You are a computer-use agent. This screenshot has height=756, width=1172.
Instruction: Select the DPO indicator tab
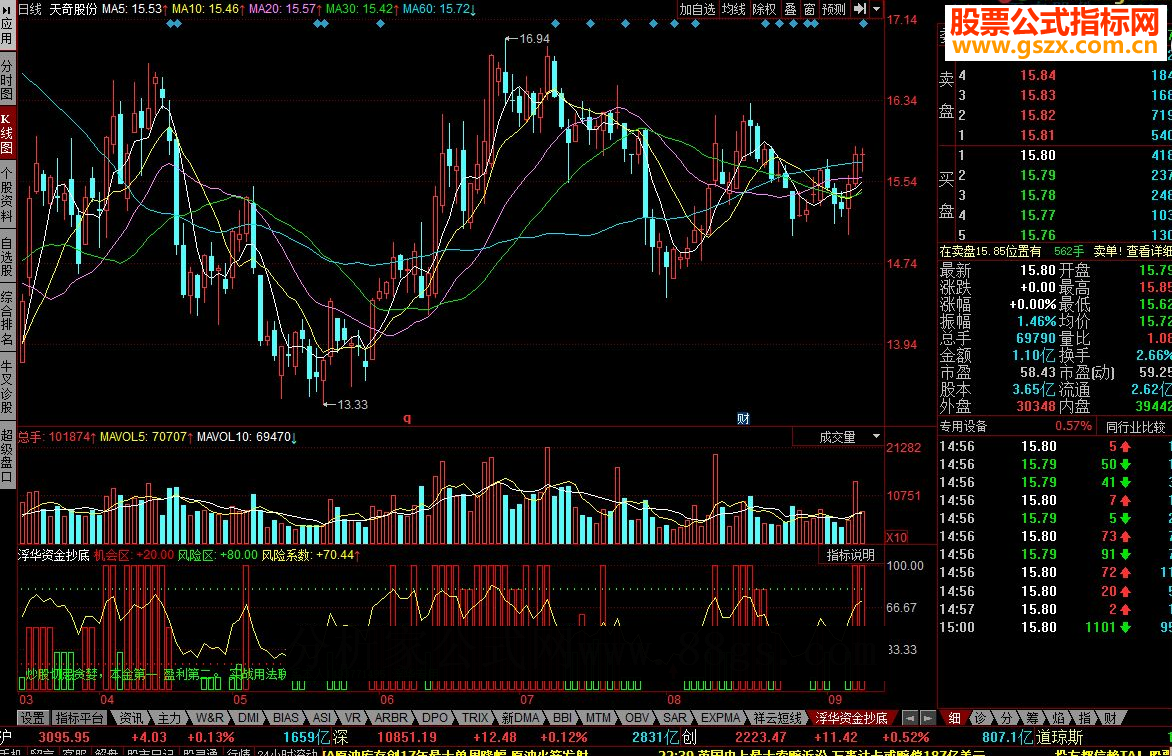[x=435, y=718]
